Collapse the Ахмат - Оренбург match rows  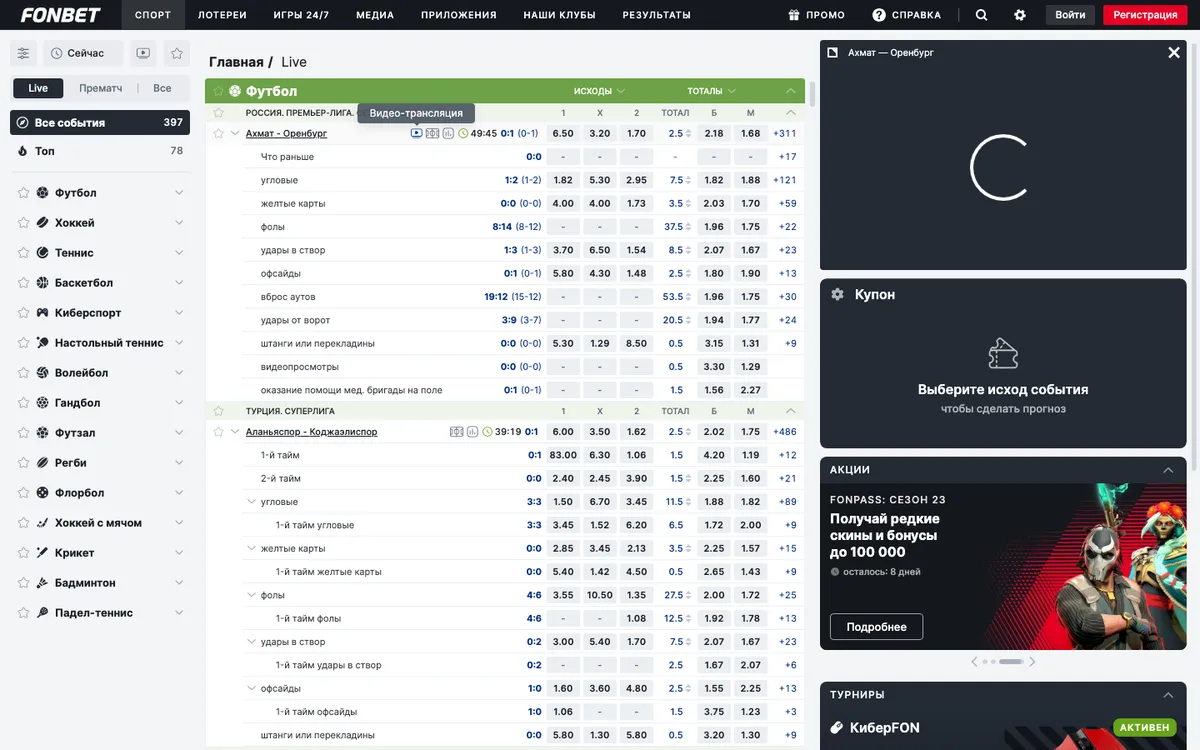(235, 133)
